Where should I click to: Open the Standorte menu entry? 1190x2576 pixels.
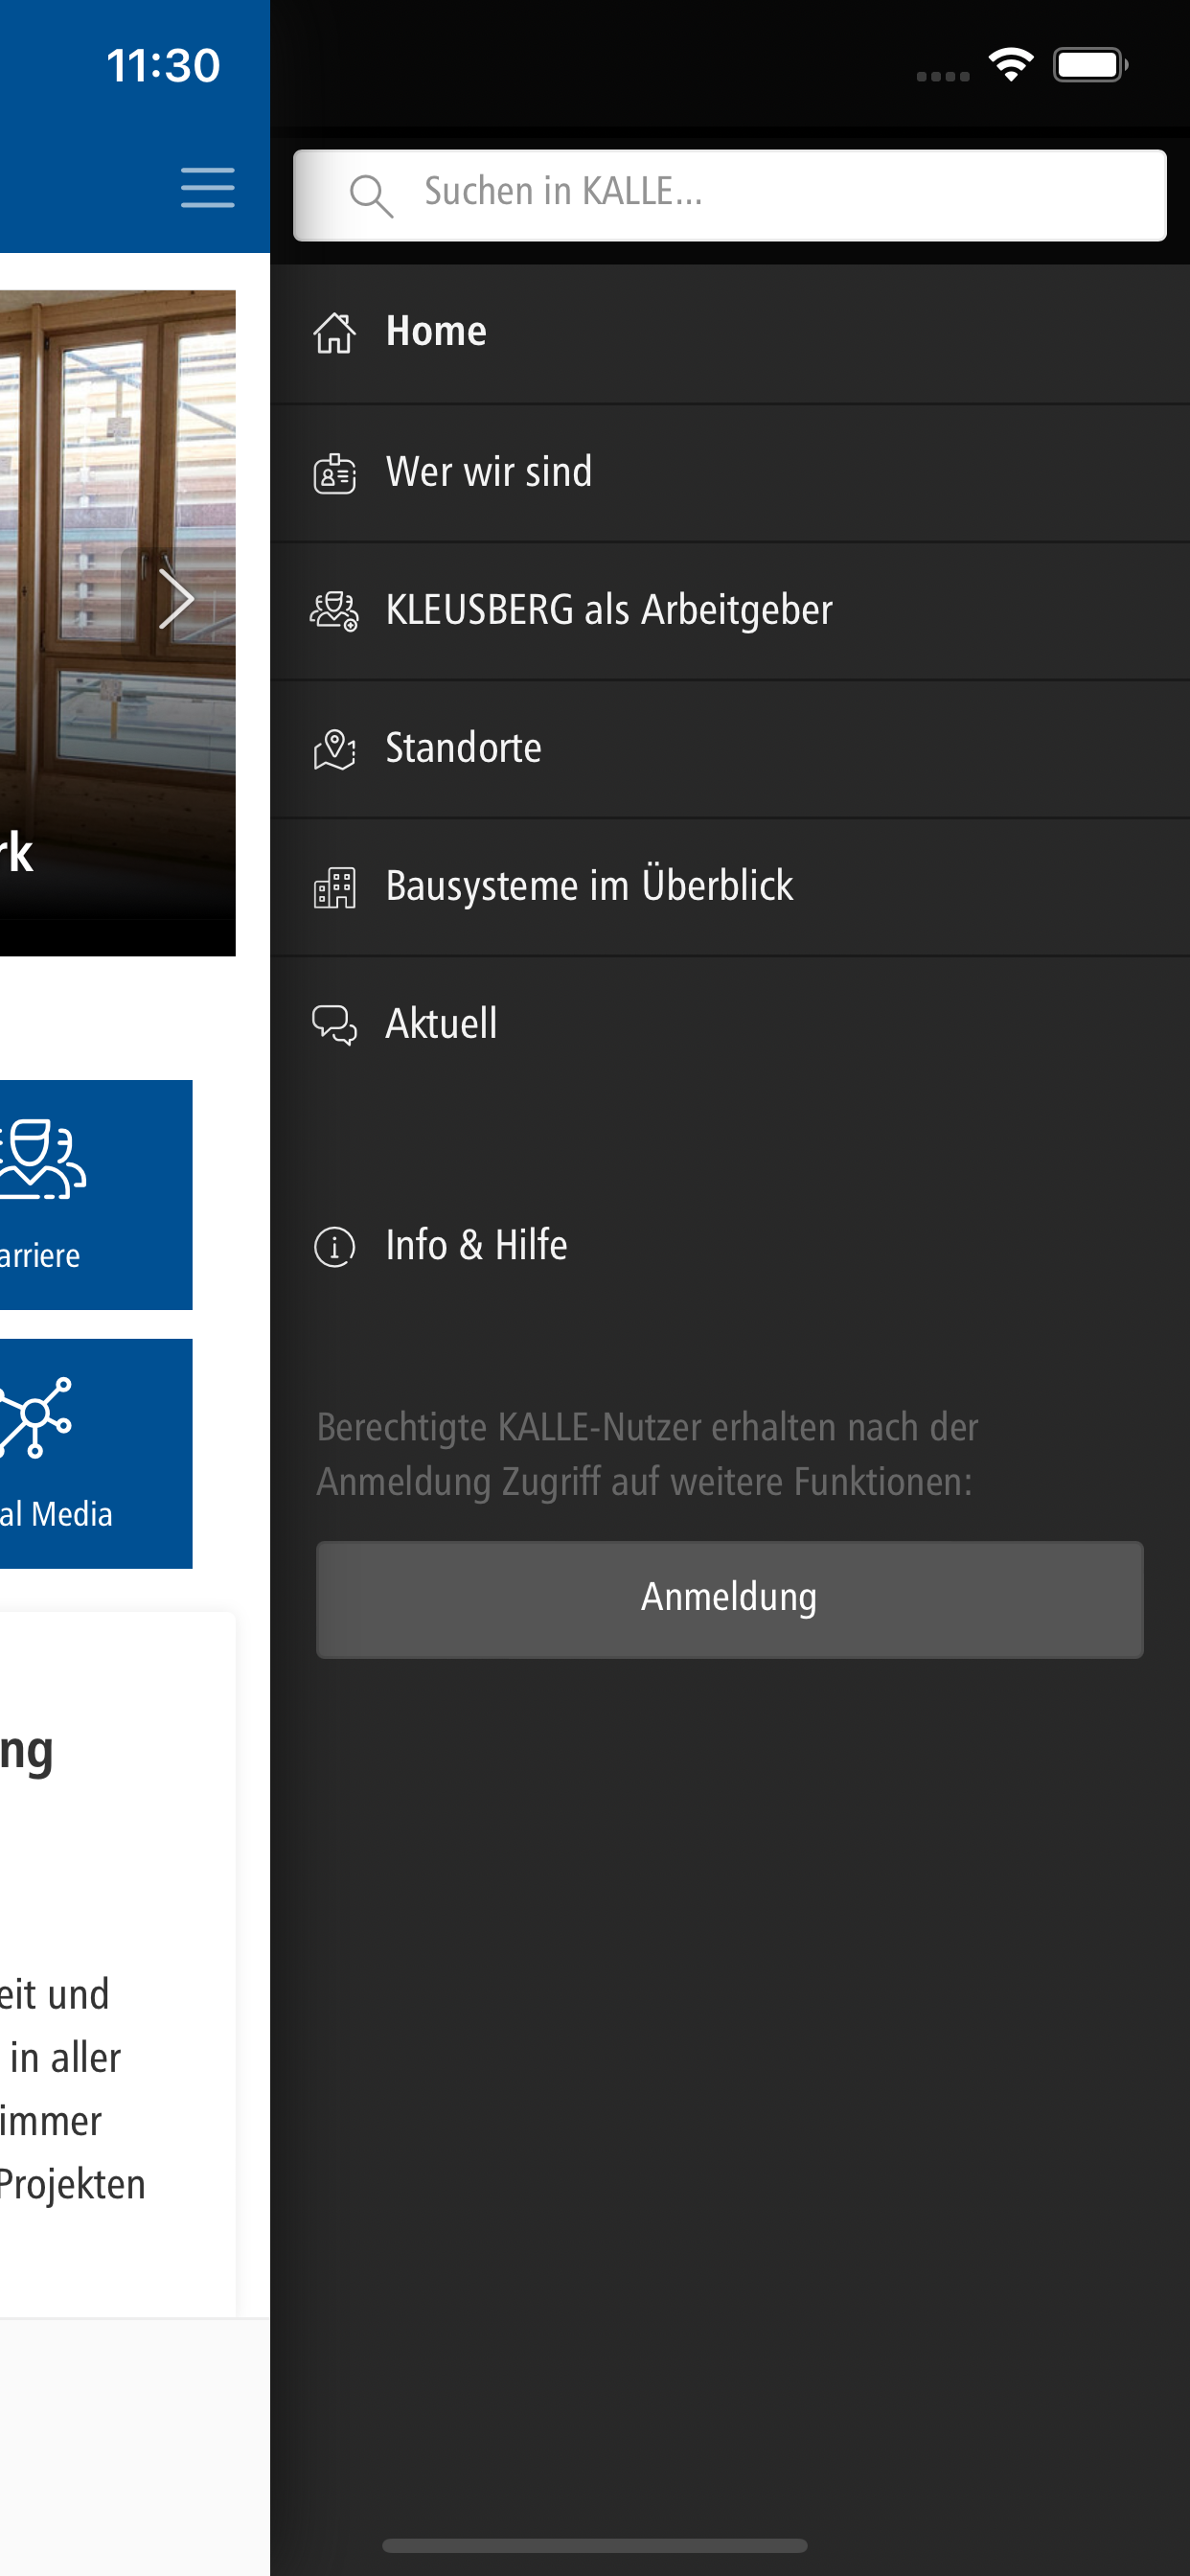[729, 748]
